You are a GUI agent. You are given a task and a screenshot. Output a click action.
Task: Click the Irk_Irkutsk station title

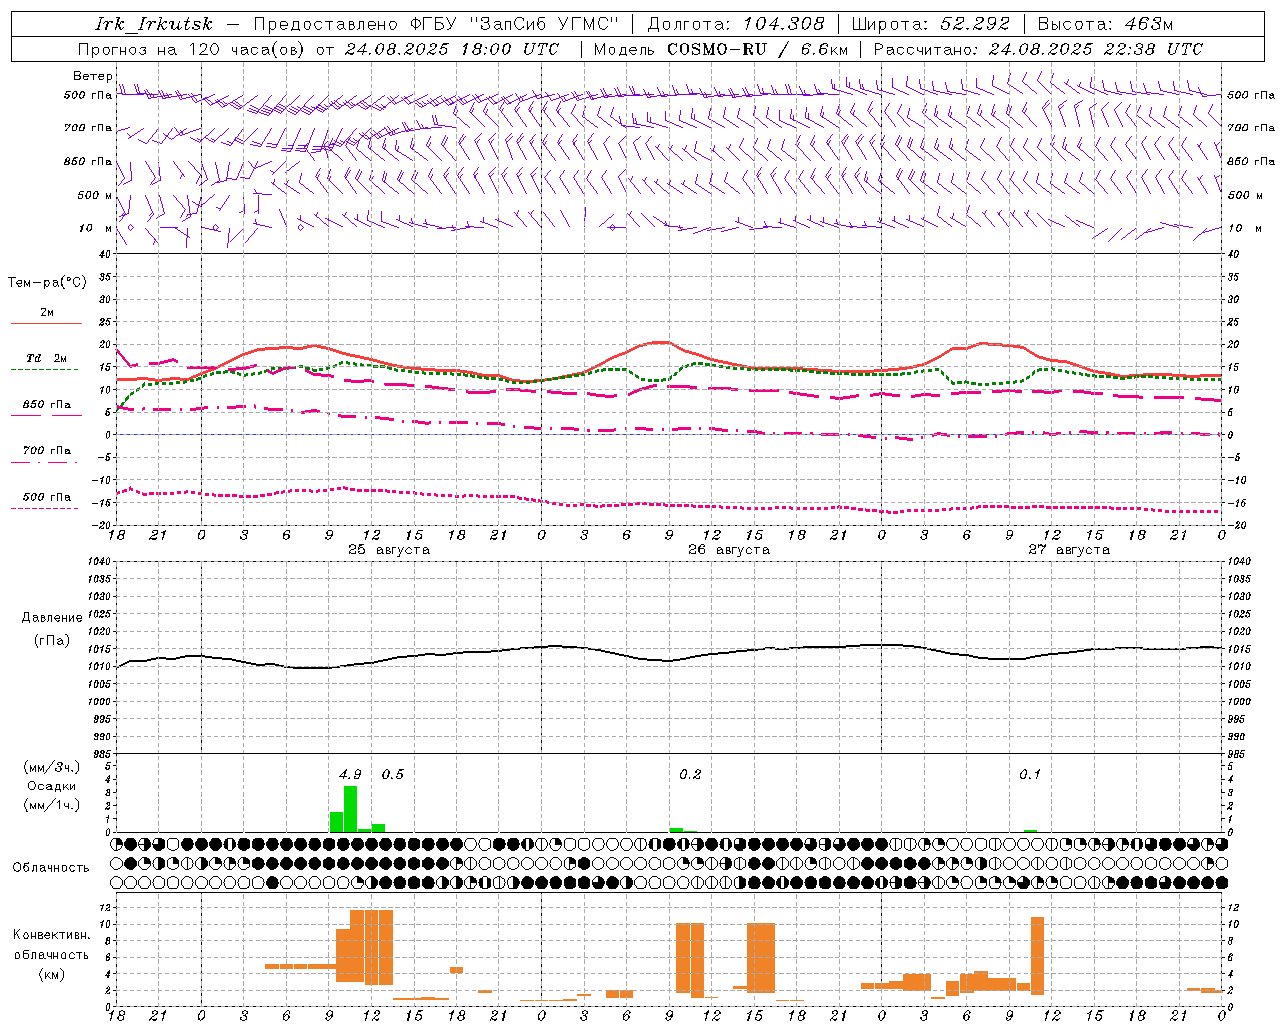(x=154, y=24)
